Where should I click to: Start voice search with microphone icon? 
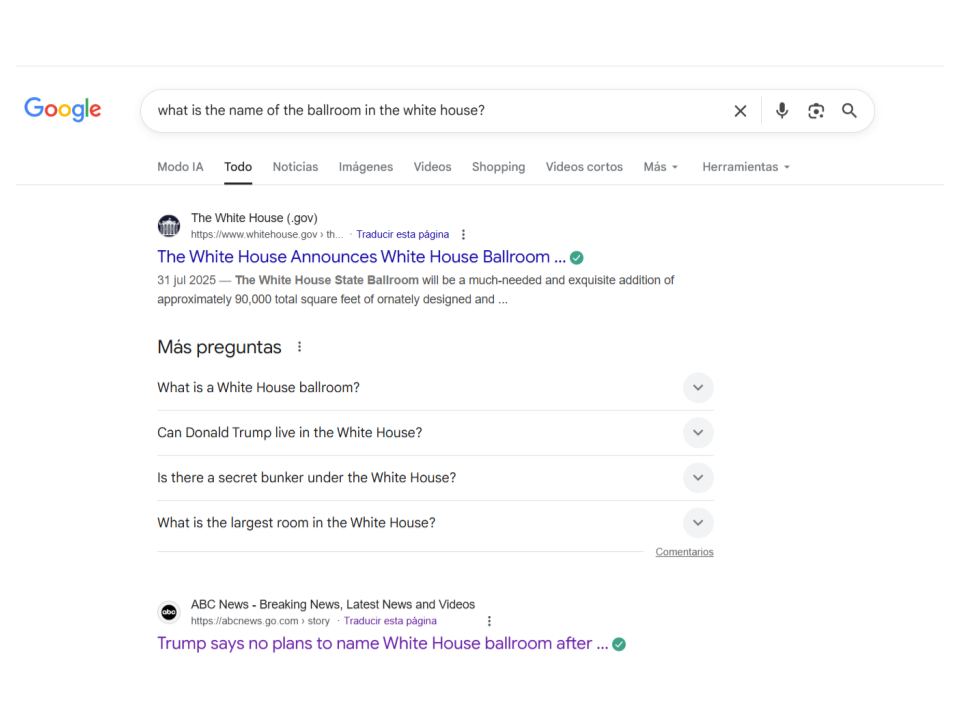pos(782,111)
